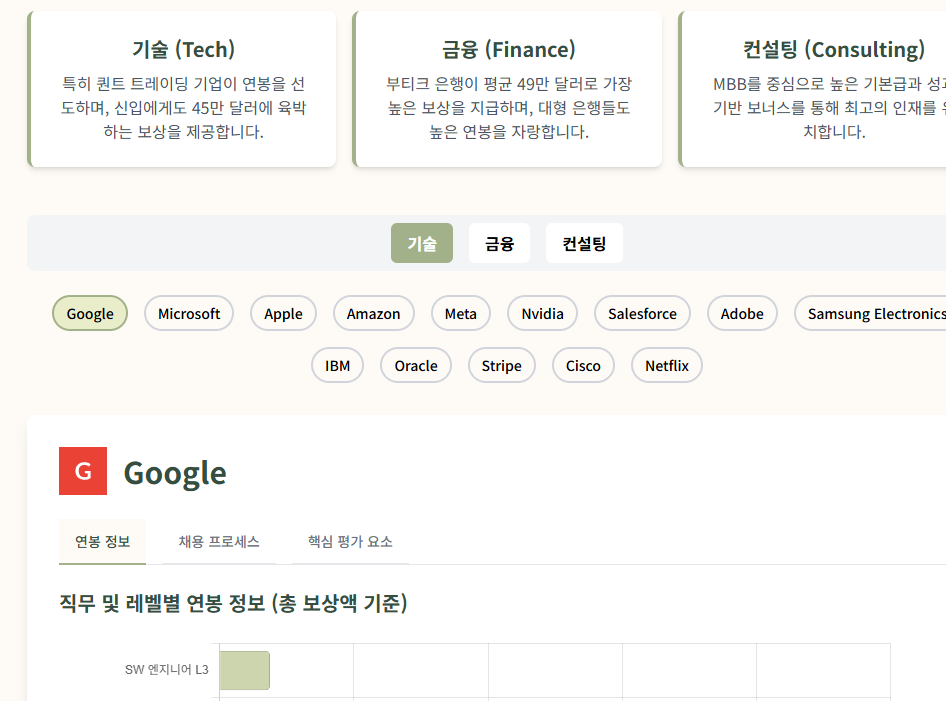The width and height of the screenshot is (946, 701).
Task: Select the Nvidia company chip
Action: tap(542, 313)
